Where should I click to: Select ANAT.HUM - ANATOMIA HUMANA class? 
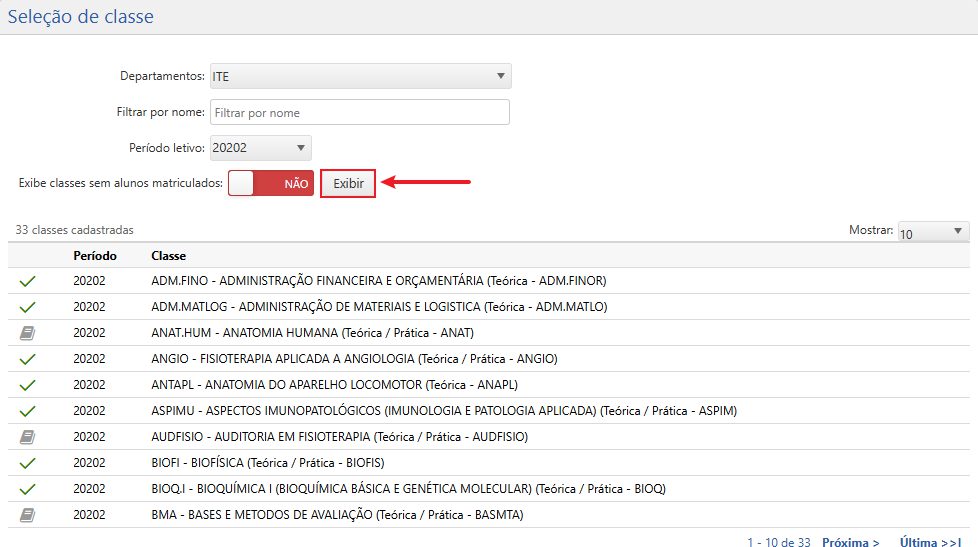pyautogui.click(x=312, y=333)
